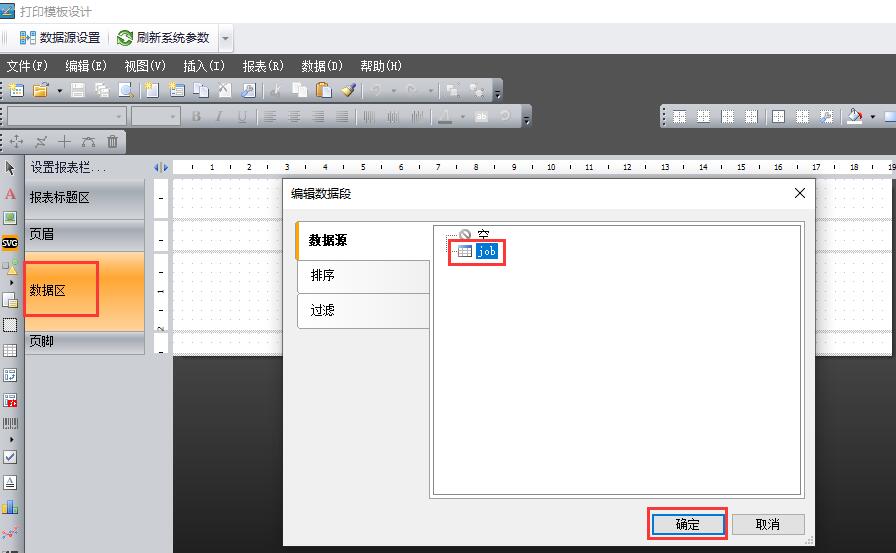
Task: Toggle all borders button
Action: 778,117
